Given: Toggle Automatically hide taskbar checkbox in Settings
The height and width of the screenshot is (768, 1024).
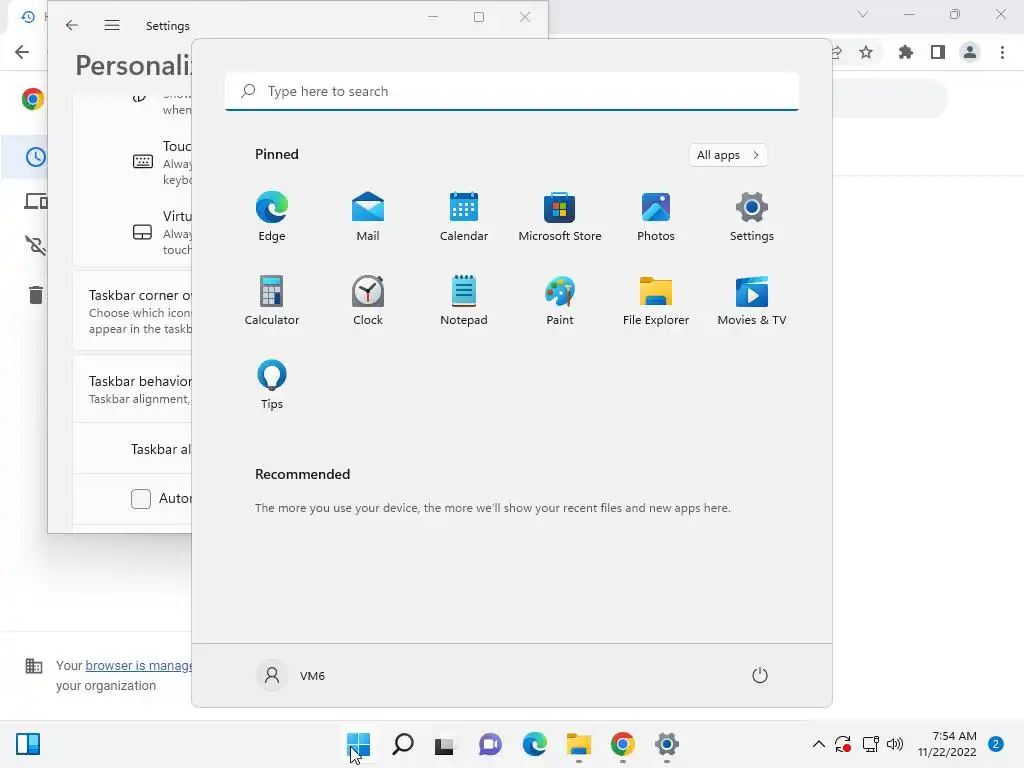Looking at the screenshot, I should coord(140,499).
